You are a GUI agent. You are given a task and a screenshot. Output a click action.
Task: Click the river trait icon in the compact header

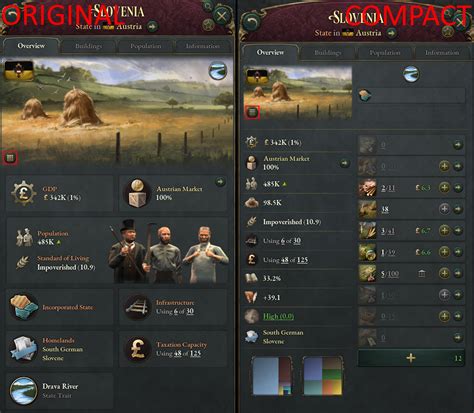click(411, 74)
